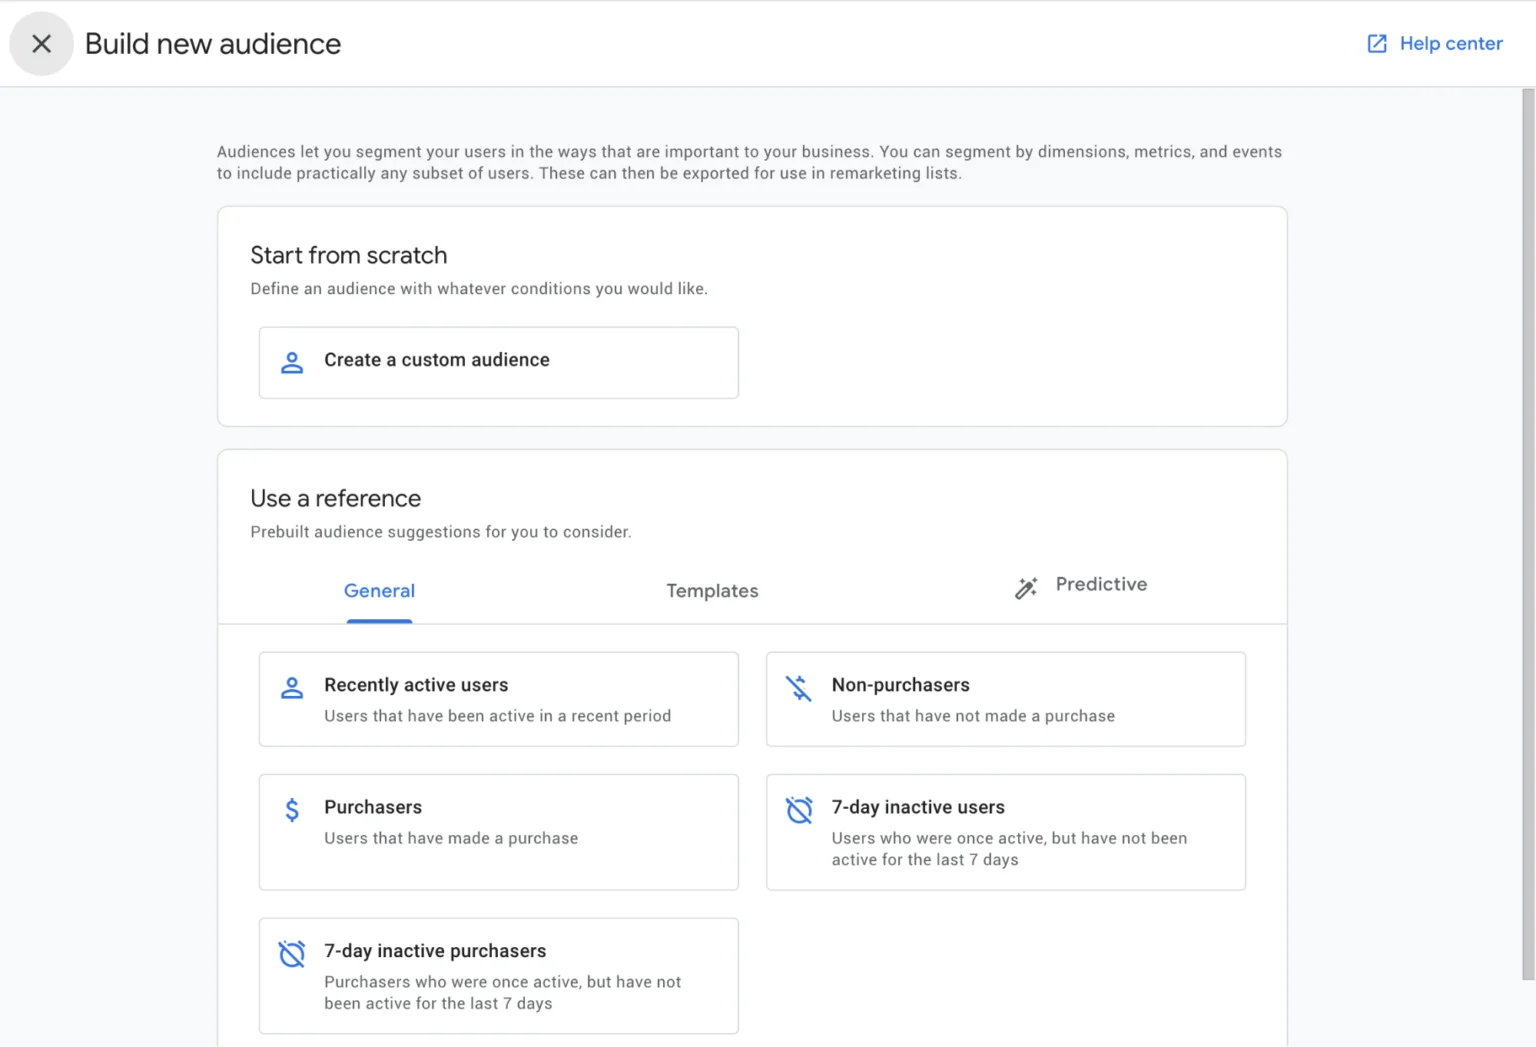Click the vertical scrollbar on the right
Screen dimensions: 1536x1047
1527,534
